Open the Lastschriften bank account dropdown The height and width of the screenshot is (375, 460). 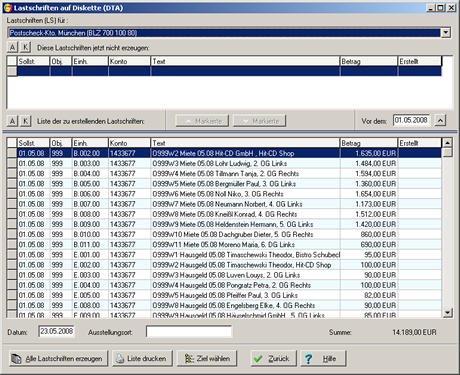[446, 33]
